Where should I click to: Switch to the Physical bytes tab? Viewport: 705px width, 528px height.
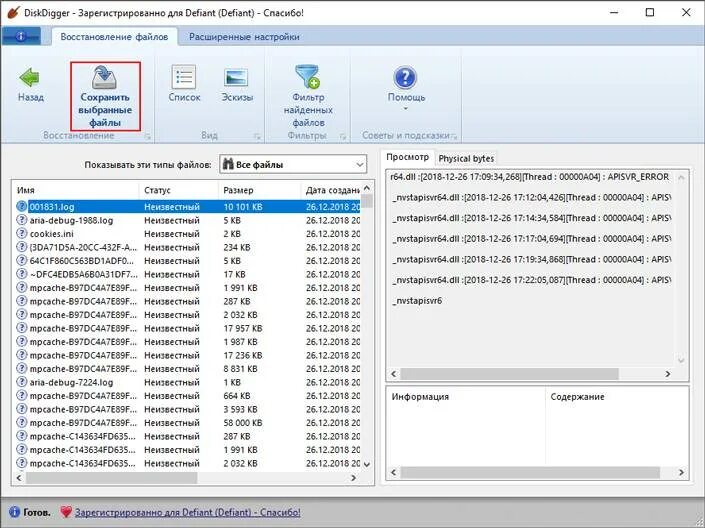[466, 158]
